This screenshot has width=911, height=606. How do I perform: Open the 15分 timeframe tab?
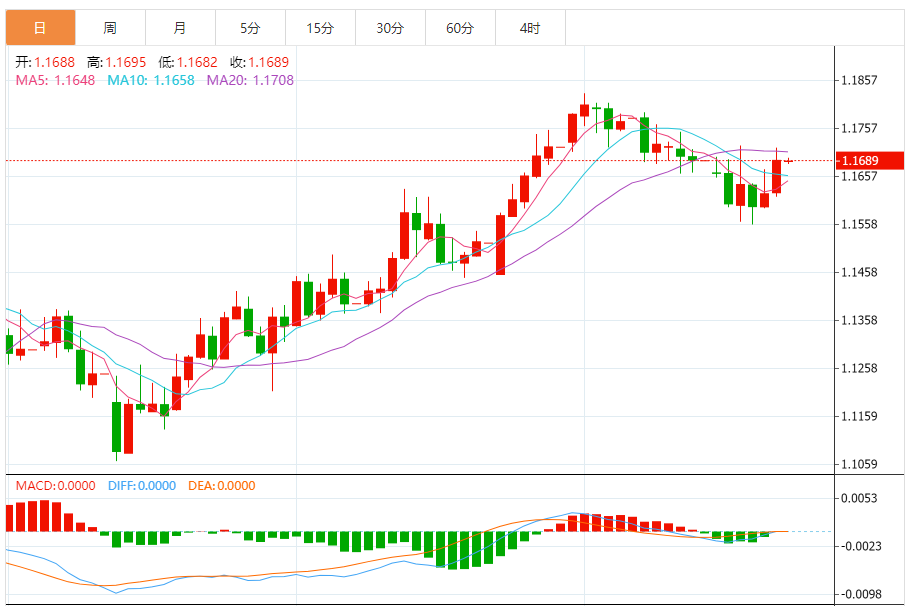click(x=320, y=27)
